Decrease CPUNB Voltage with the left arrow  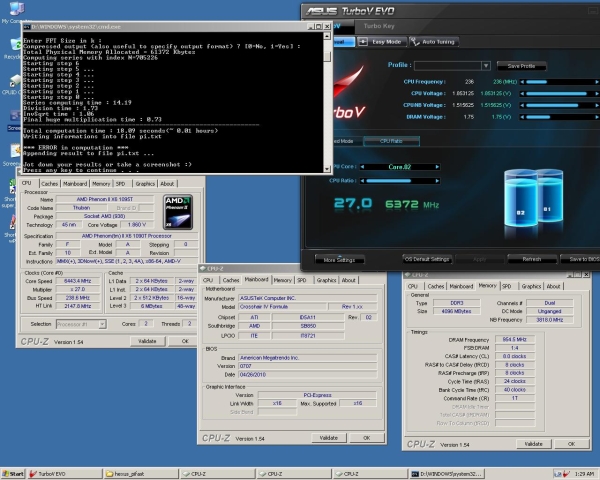coord(522,105)
